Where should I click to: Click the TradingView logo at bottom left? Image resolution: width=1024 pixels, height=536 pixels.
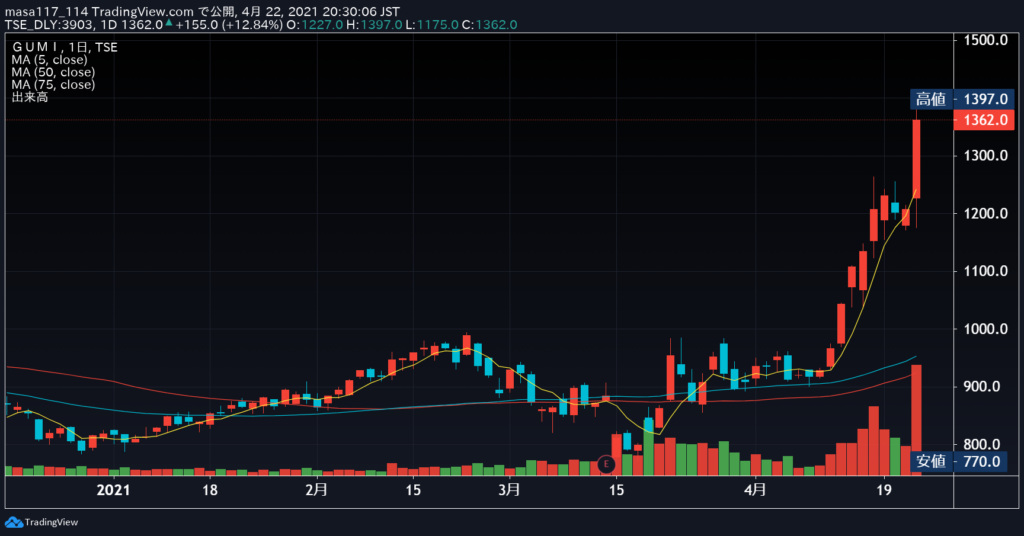[x=41, y=522]
